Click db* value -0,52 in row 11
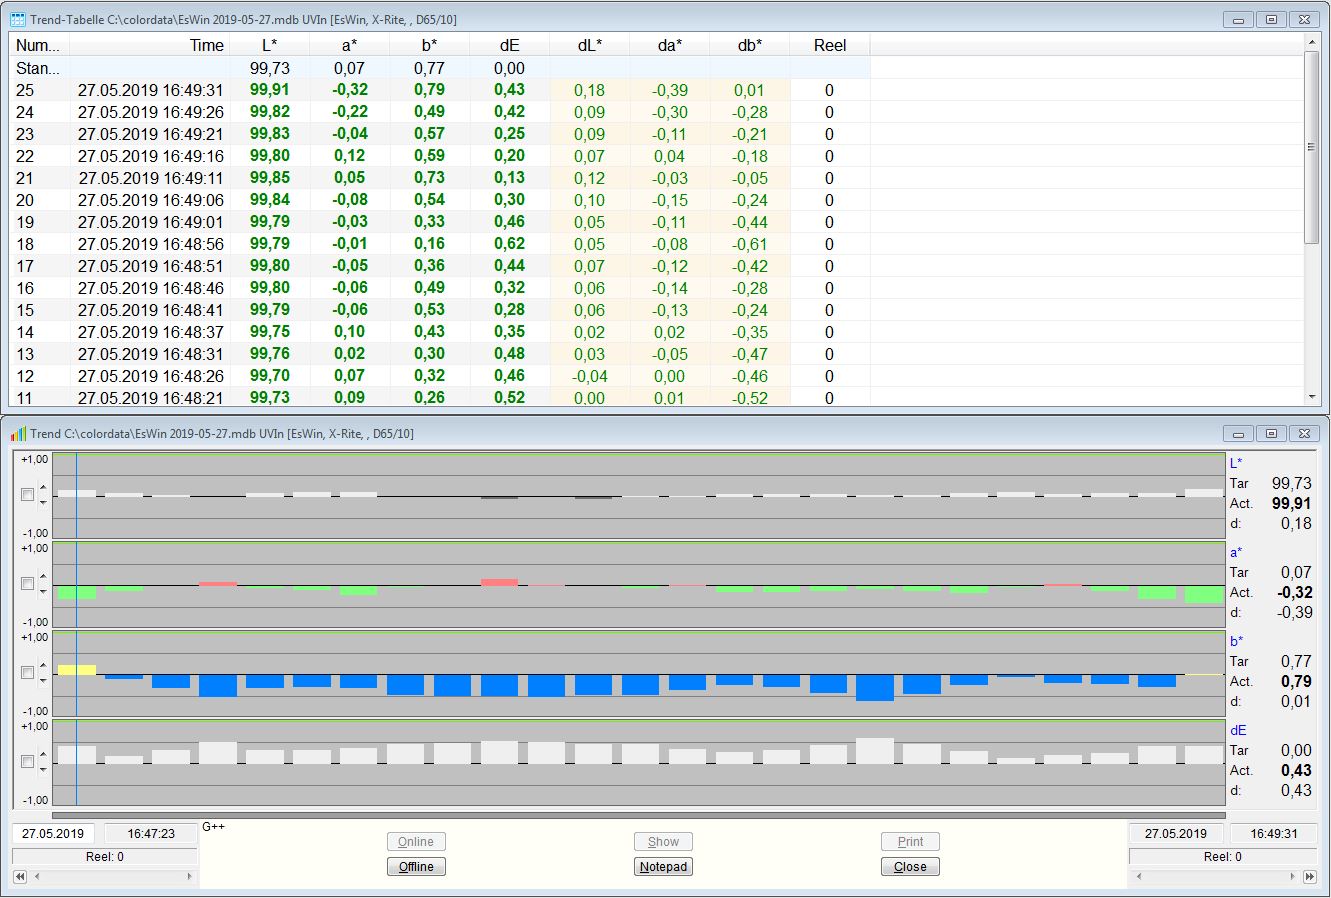The width and height of the screenshot is (1331, 898). click(x=749, y=398)
